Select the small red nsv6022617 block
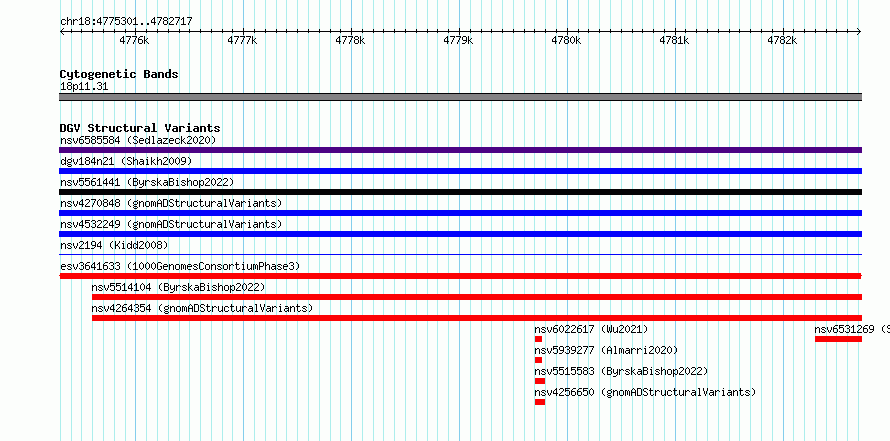The width and height of the screenshot is (890, 441). point(538,339)
